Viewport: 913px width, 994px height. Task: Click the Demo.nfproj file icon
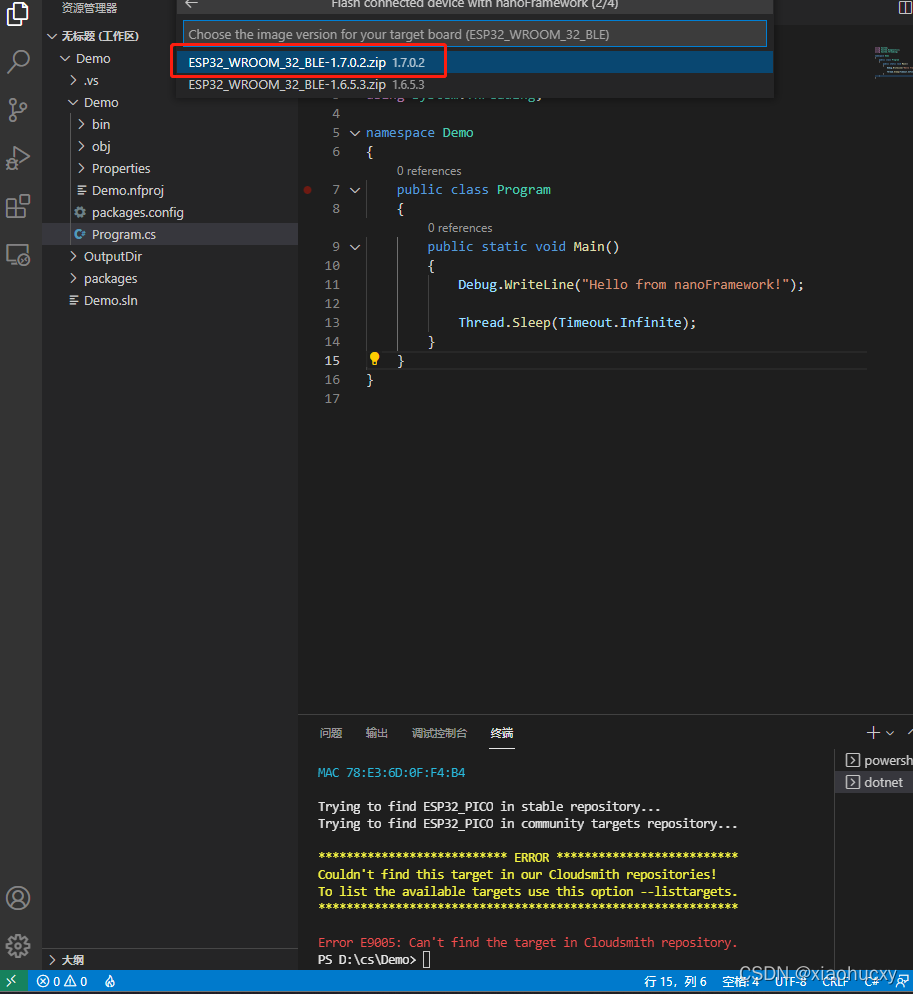[82, 190]
